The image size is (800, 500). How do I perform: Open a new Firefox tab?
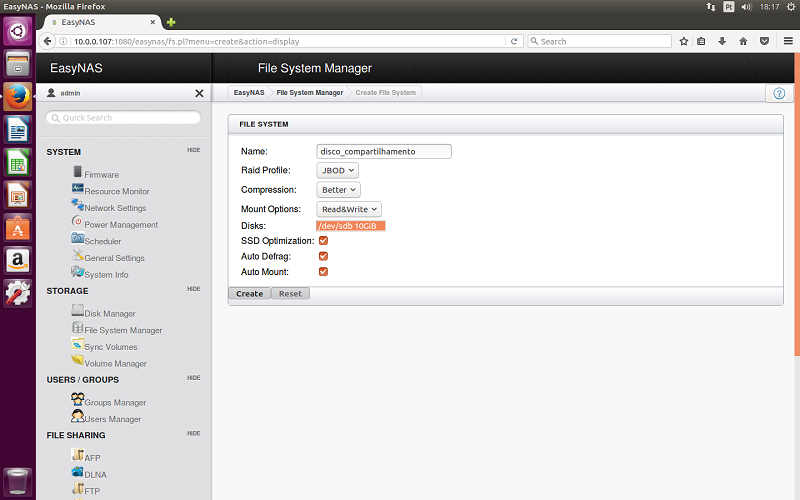(171, 22)
